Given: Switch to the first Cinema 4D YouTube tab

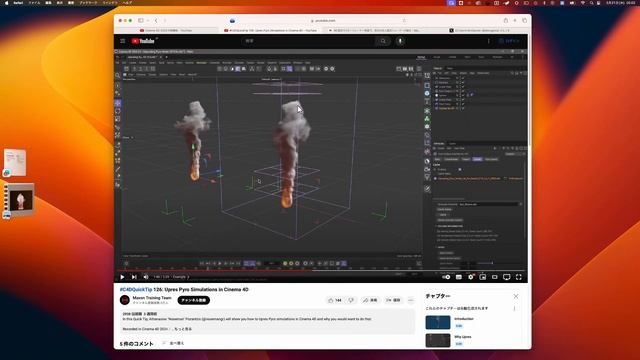Looking at the screenshot, I should coord(166,30).
